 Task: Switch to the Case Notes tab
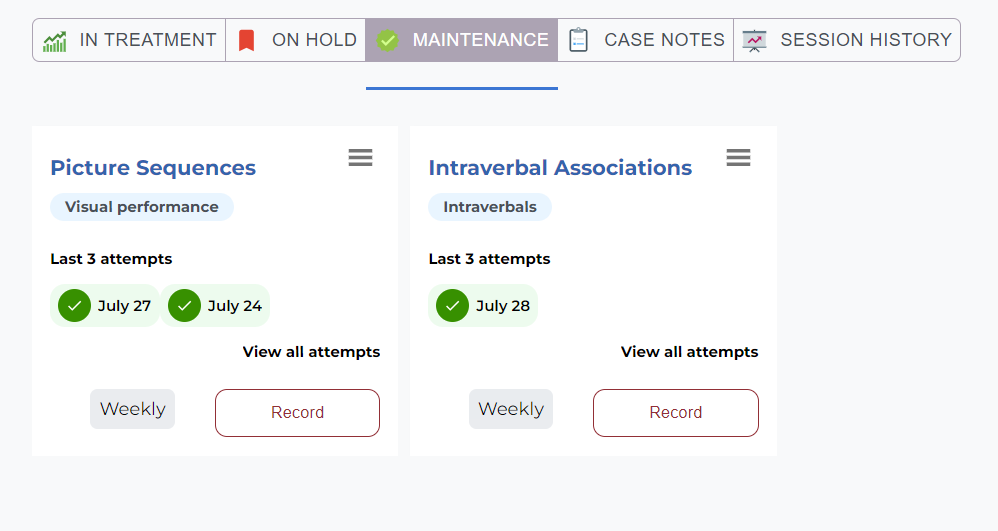pyautogui.click(x=645, y=40)
